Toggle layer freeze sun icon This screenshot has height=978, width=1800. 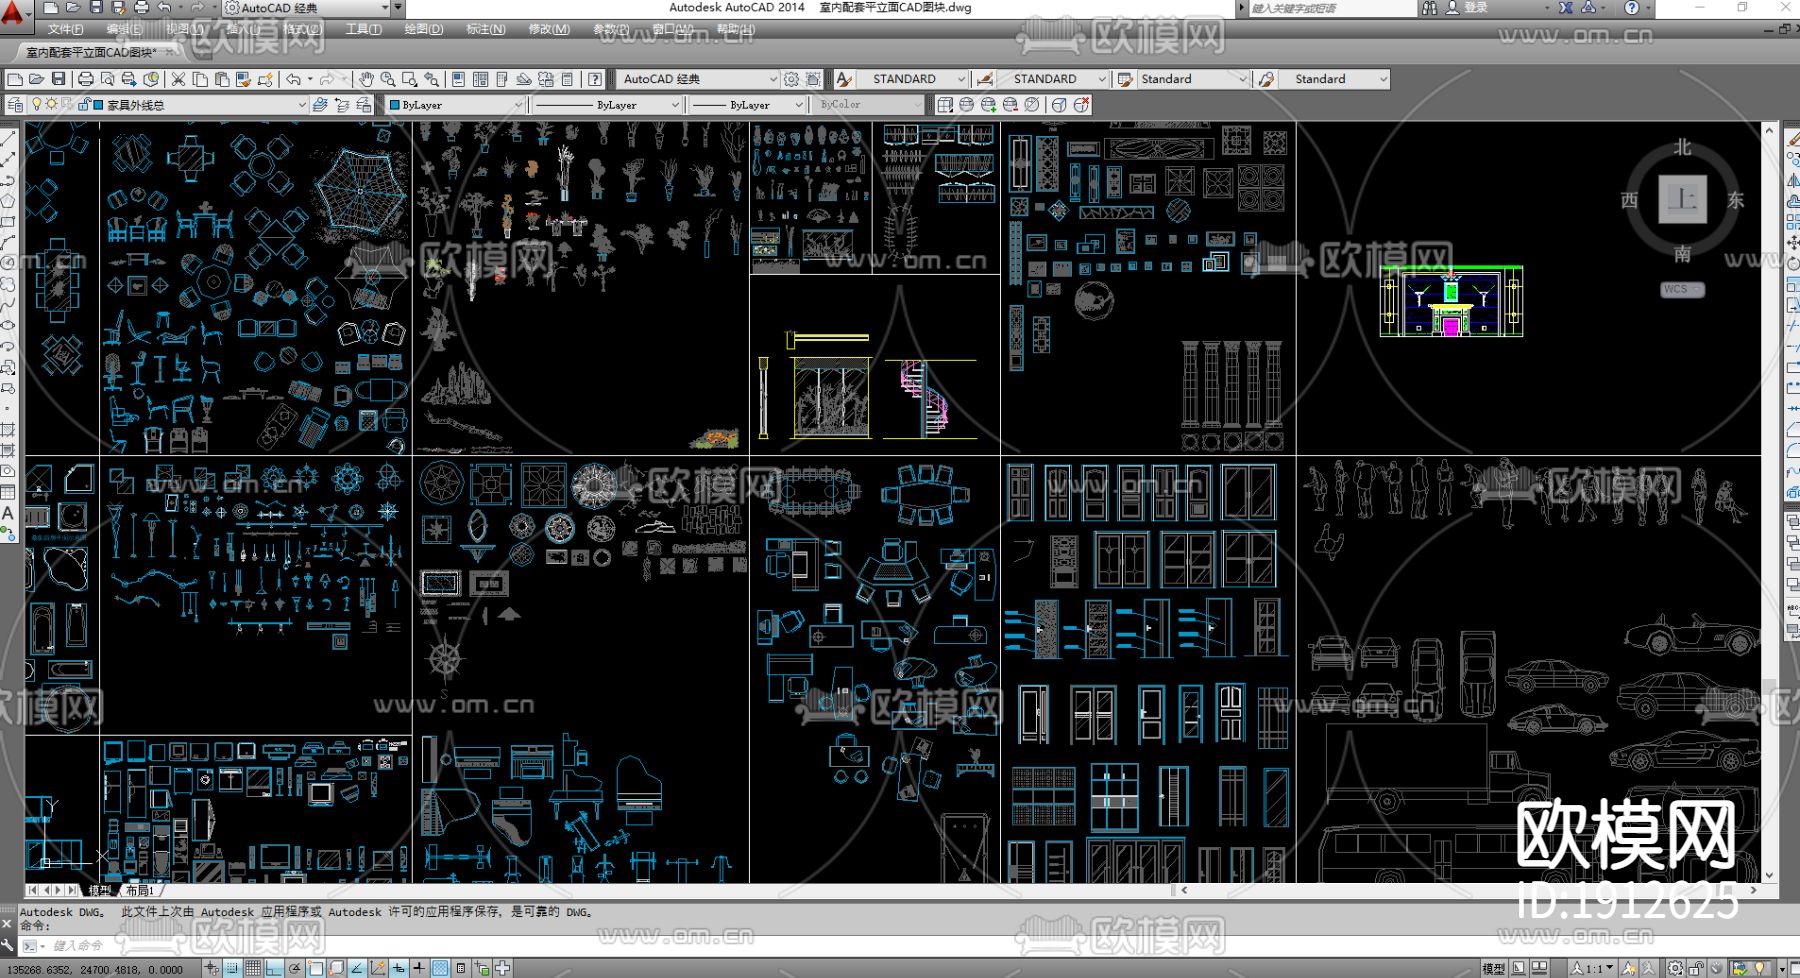(x=51, y=105)
